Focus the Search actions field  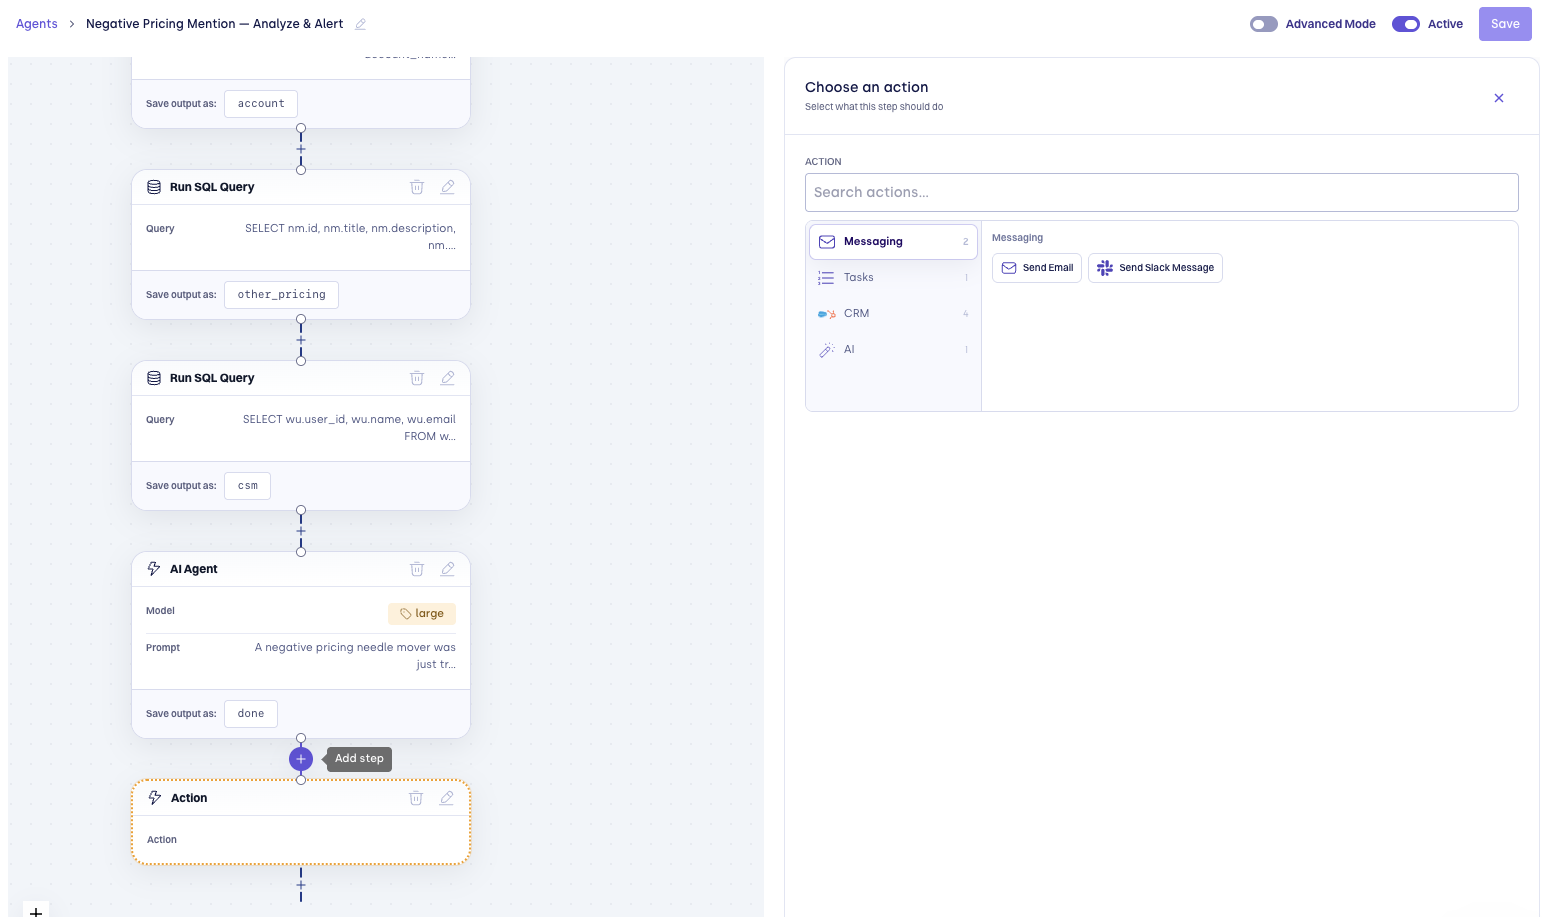[x=1162, y=192]
